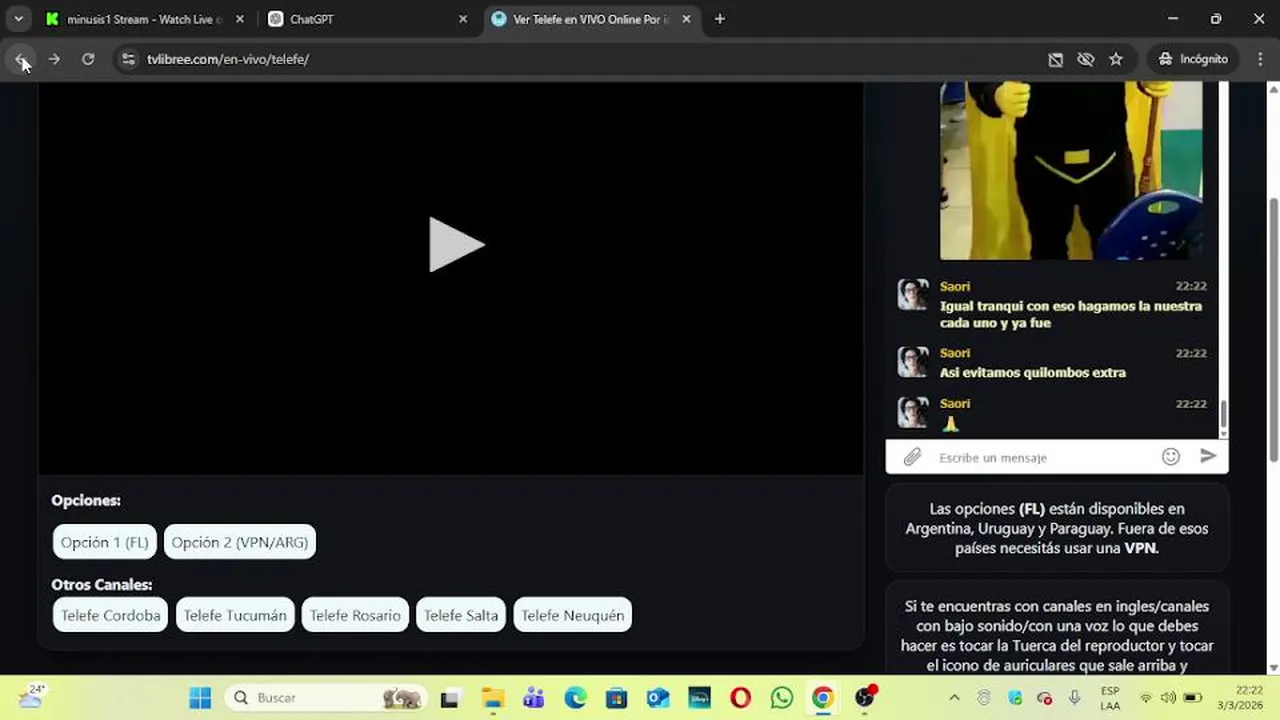This screenshot has height=720, width=1280.
Task: Open the emoji picker in chat
Action: [1171, 457]
